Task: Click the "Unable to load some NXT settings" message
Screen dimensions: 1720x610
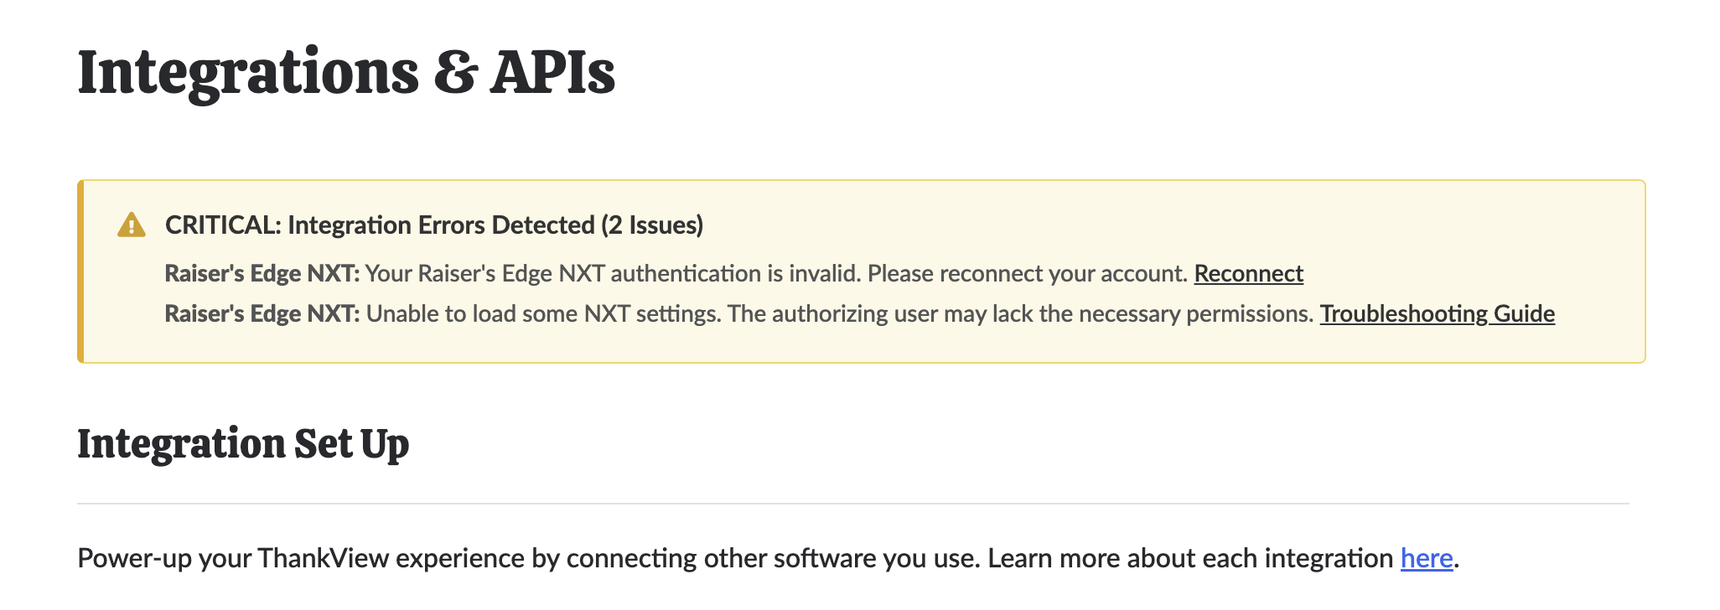Action: (543, 313)
